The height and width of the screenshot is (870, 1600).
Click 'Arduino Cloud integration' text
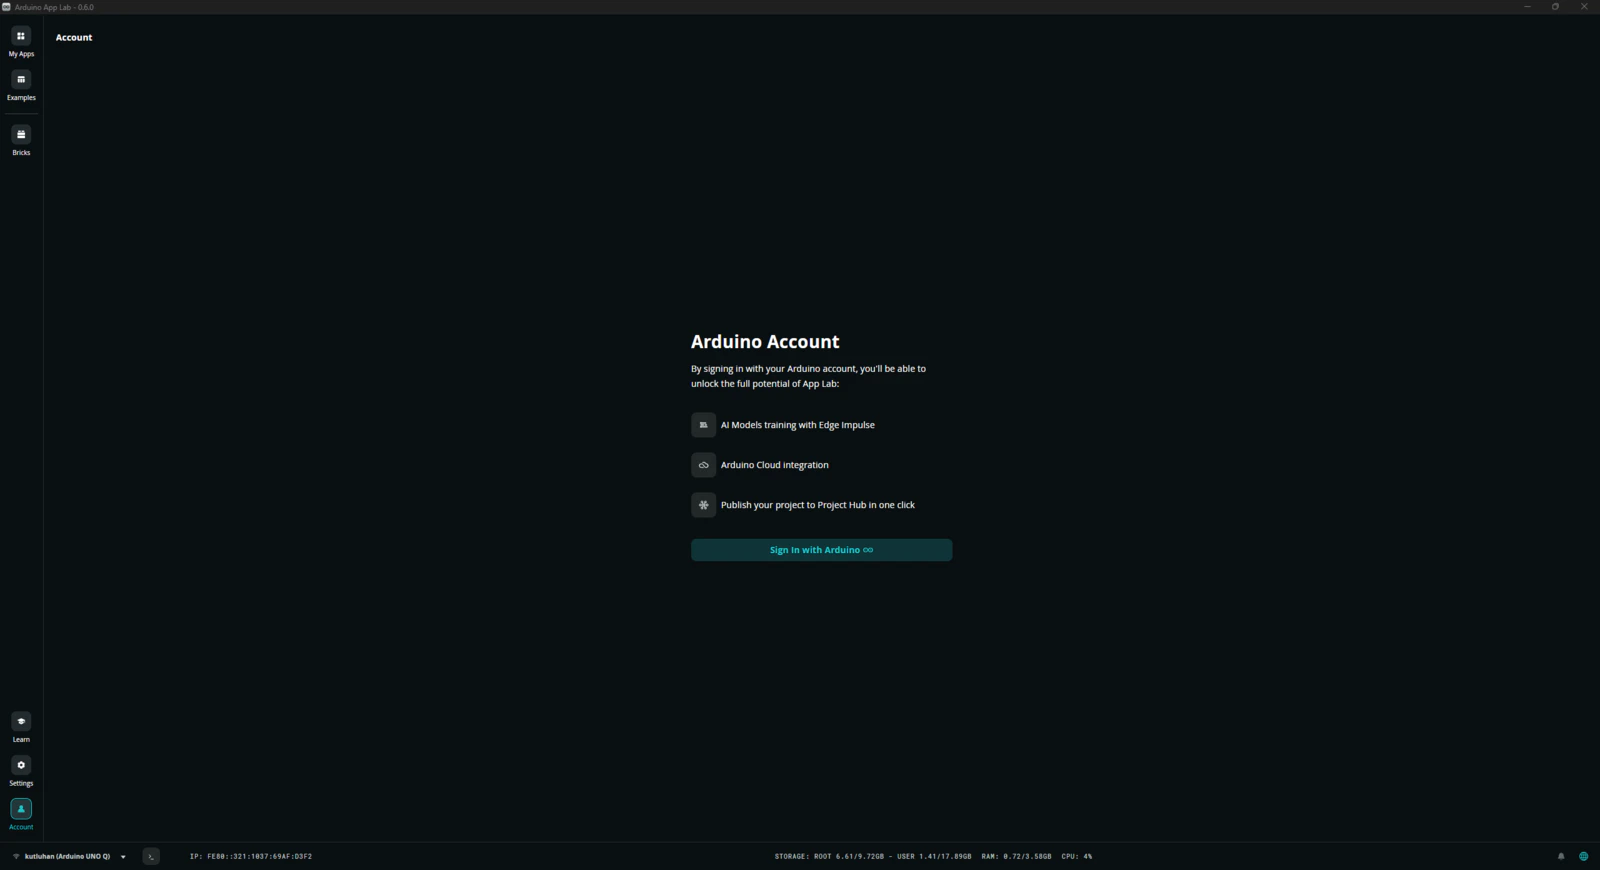point(774,465)
